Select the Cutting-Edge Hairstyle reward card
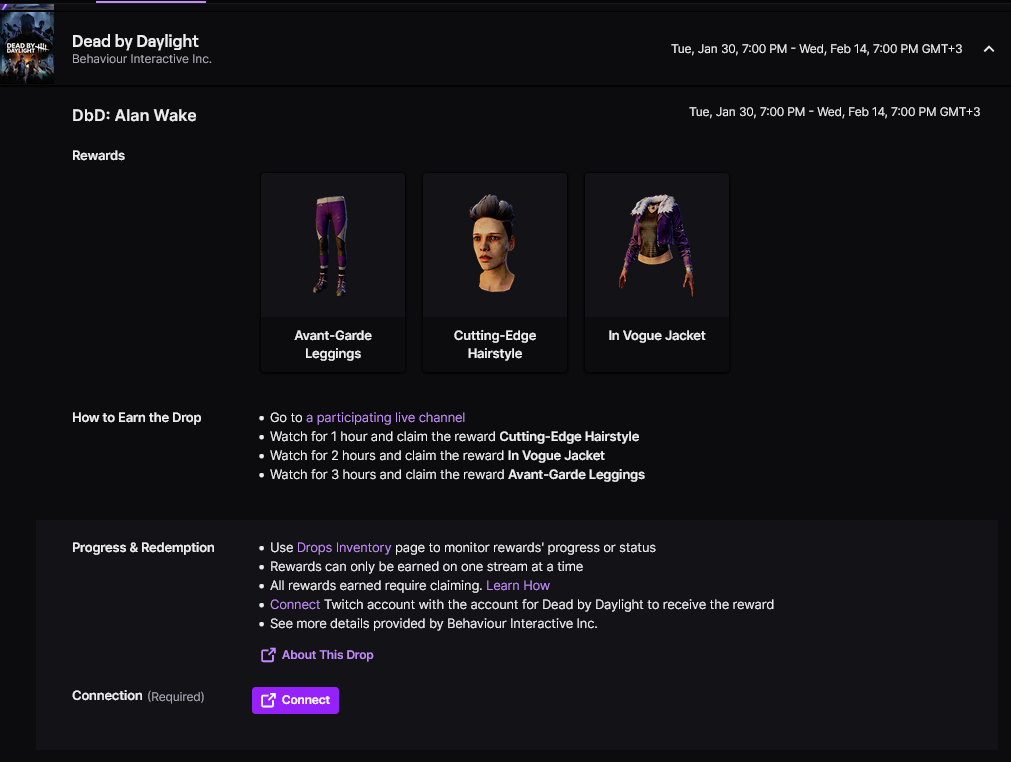Image resolution: width=1011 pixels, height=762 pixels. tap(495, 273)
